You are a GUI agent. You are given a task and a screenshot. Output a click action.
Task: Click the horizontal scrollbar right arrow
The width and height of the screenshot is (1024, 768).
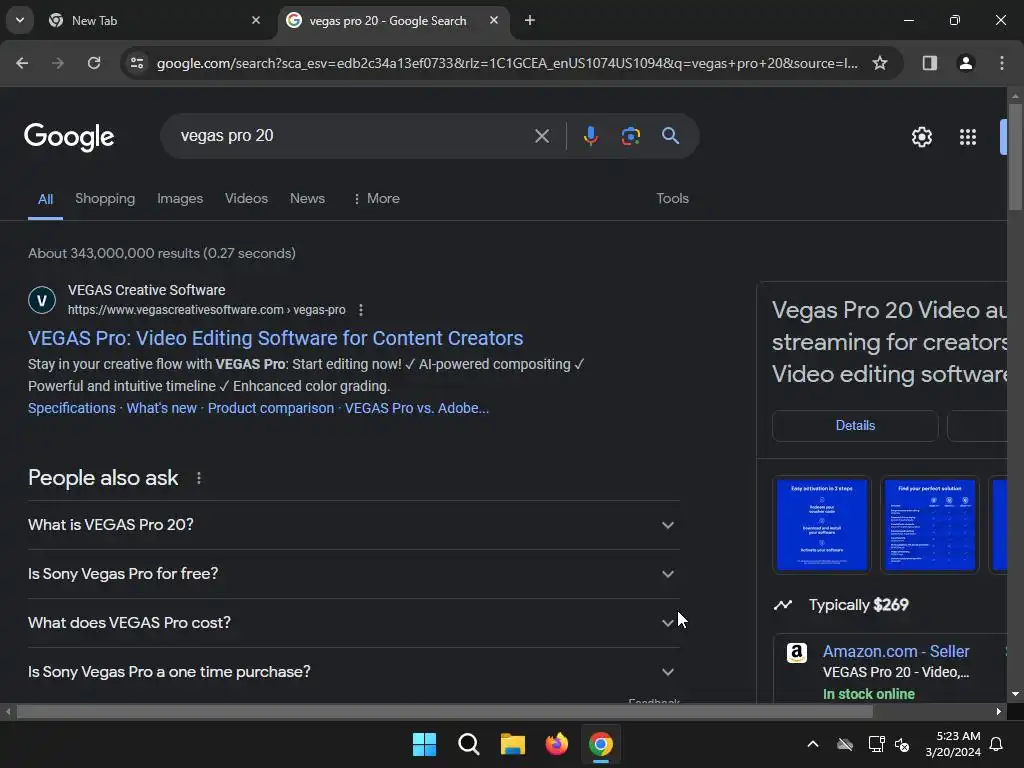click(x=999, y=712)
